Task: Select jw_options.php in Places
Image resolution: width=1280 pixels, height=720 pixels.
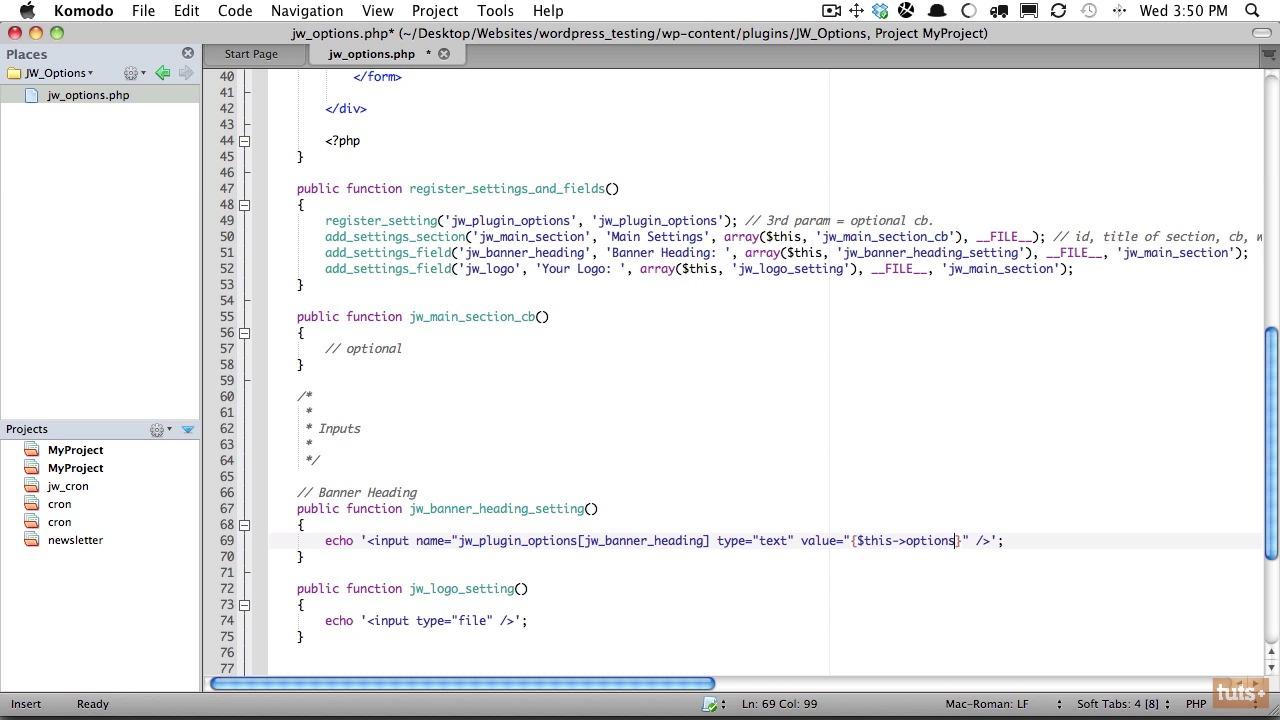Action: (87, 95)
